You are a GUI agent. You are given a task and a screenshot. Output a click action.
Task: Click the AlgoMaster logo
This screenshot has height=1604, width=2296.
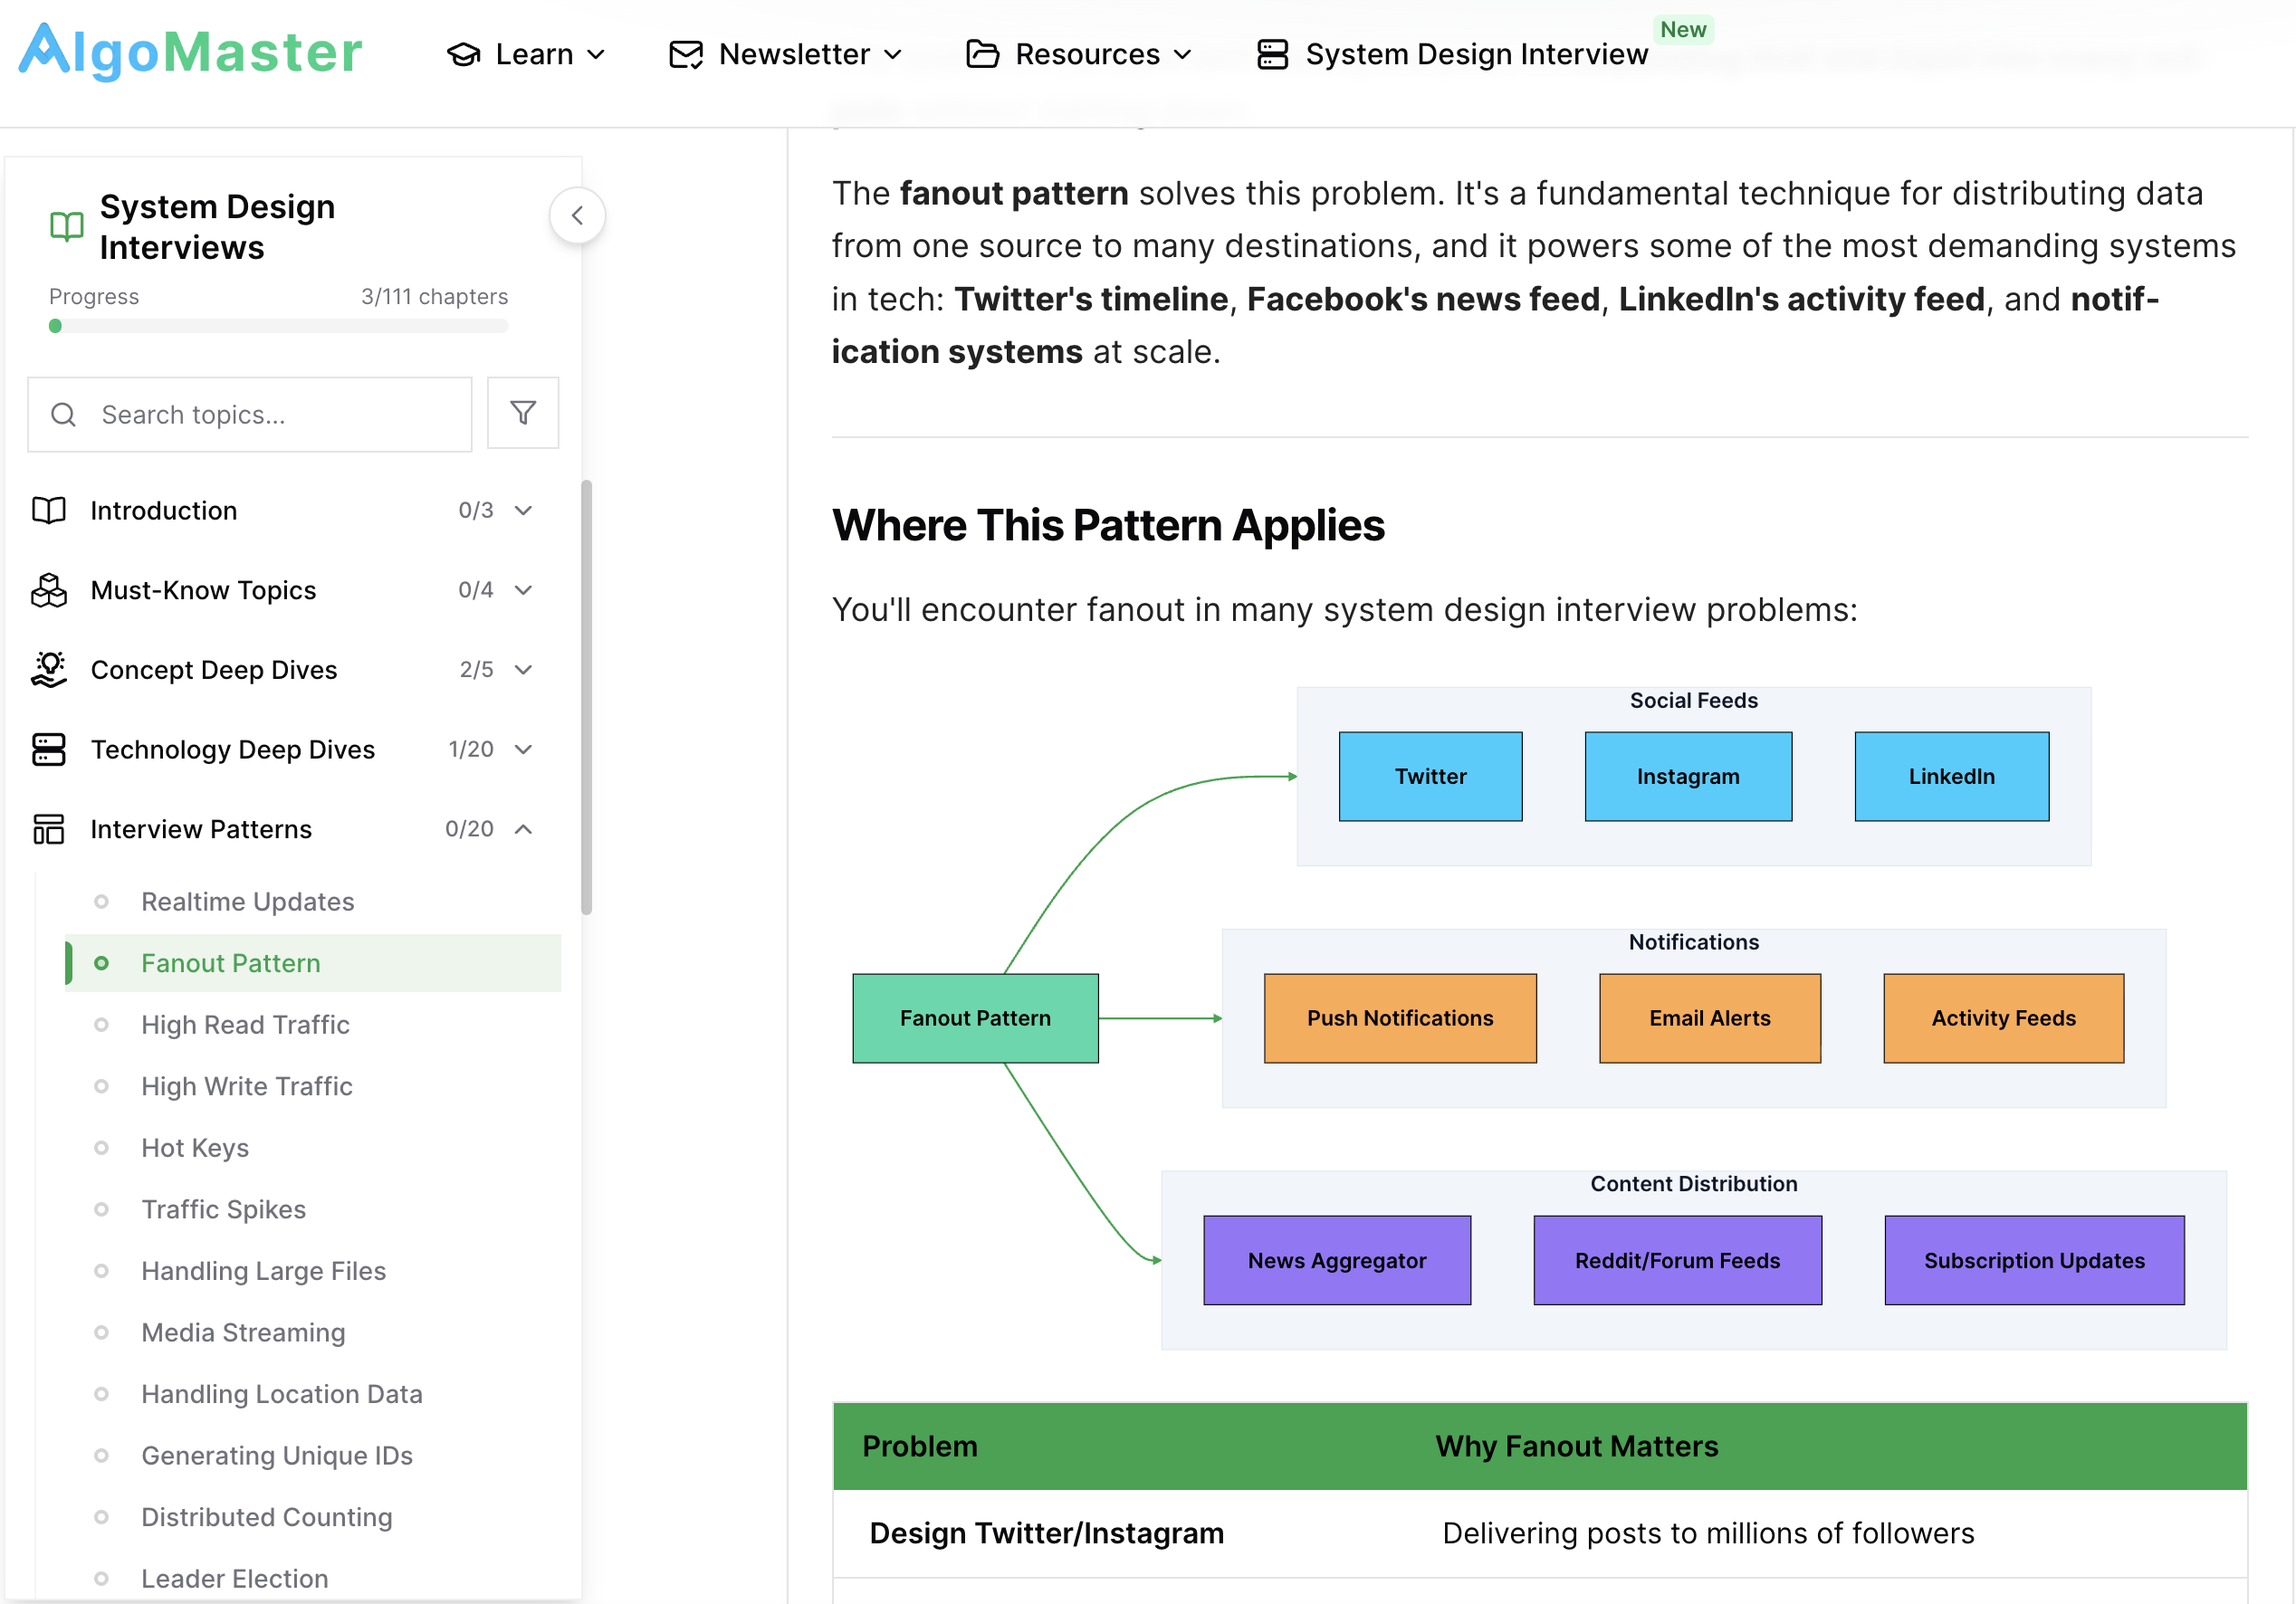point(190,52)
